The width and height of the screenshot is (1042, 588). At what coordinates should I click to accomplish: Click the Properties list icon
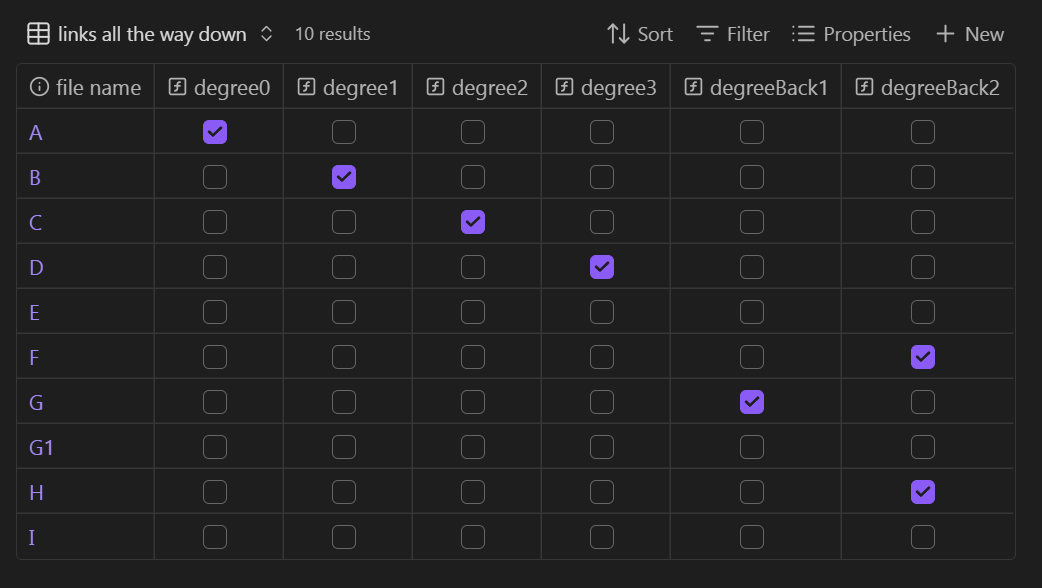pyautogui.click(x=803, y=34)
